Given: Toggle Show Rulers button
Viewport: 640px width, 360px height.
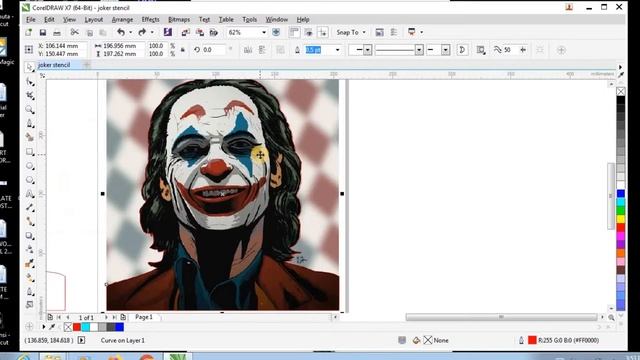Looking at the screenshot, I should (x=294, y=32).
